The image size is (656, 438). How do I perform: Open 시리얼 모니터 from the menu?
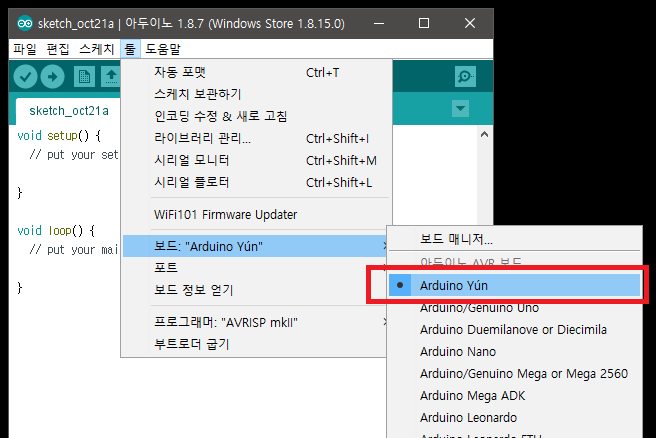coord(256,160)
